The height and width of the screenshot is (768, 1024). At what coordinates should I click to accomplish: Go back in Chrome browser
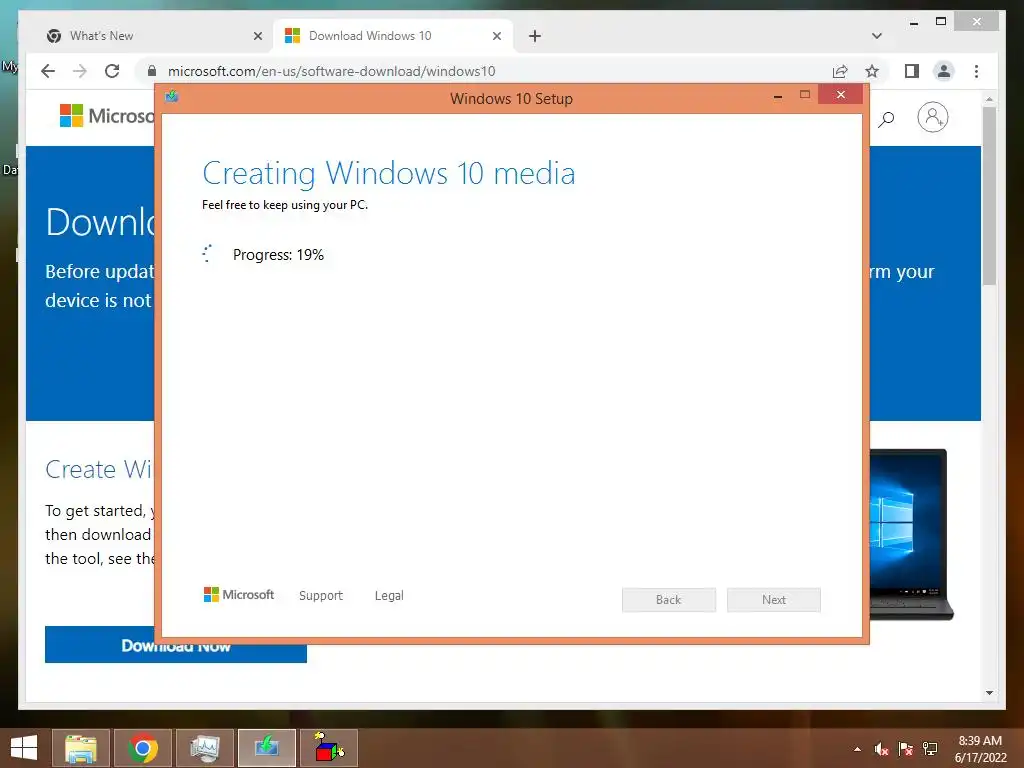coord(48,71)
